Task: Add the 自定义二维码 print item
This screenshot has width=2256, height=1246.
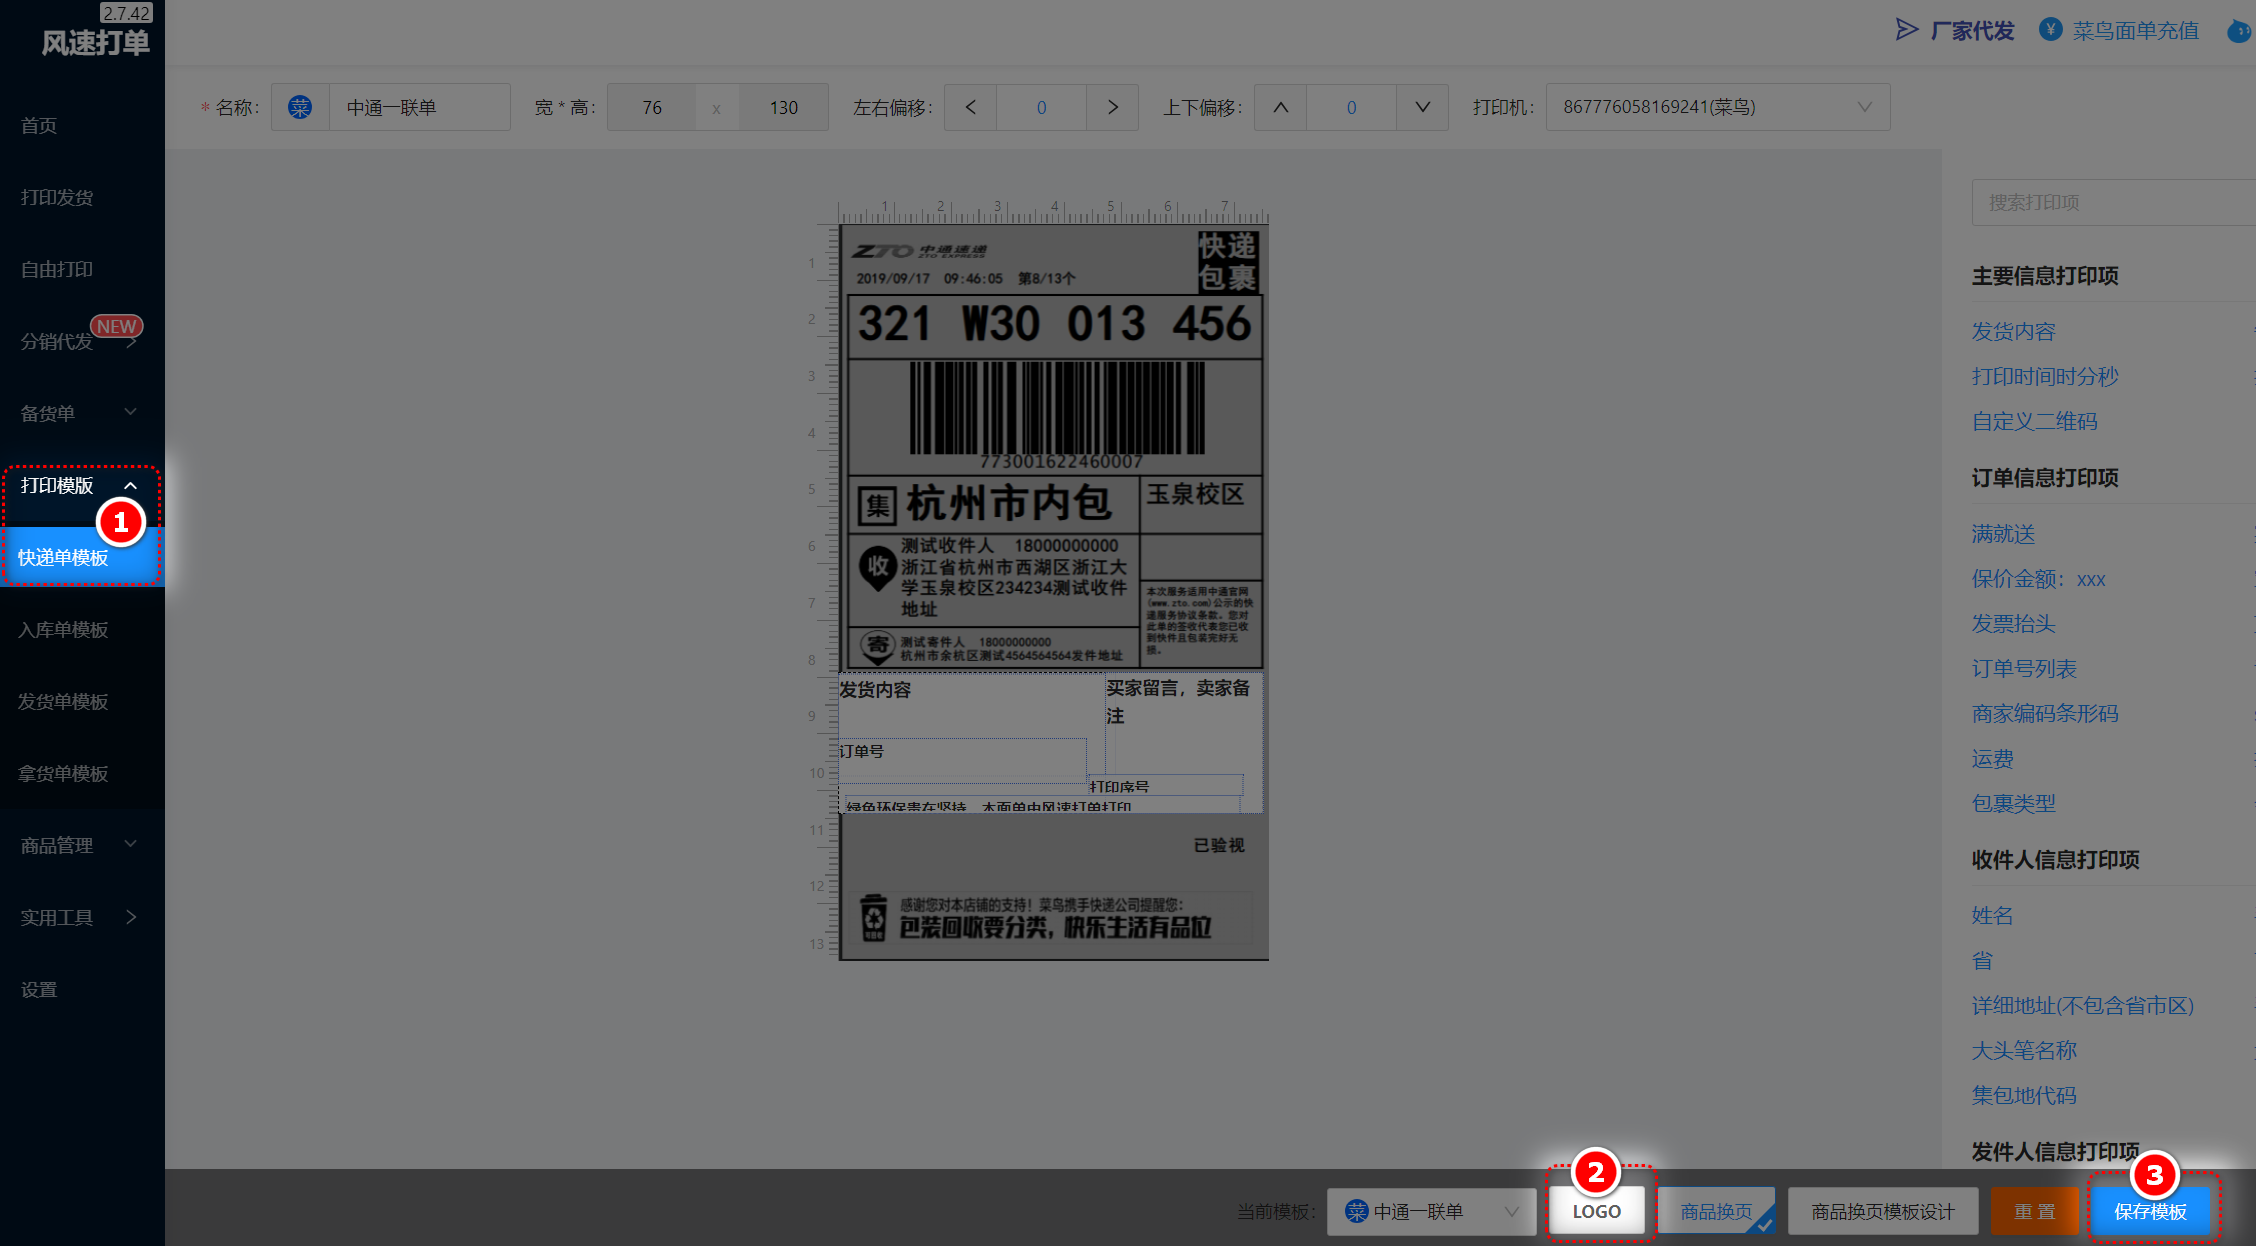Action: coord(2034,421)
